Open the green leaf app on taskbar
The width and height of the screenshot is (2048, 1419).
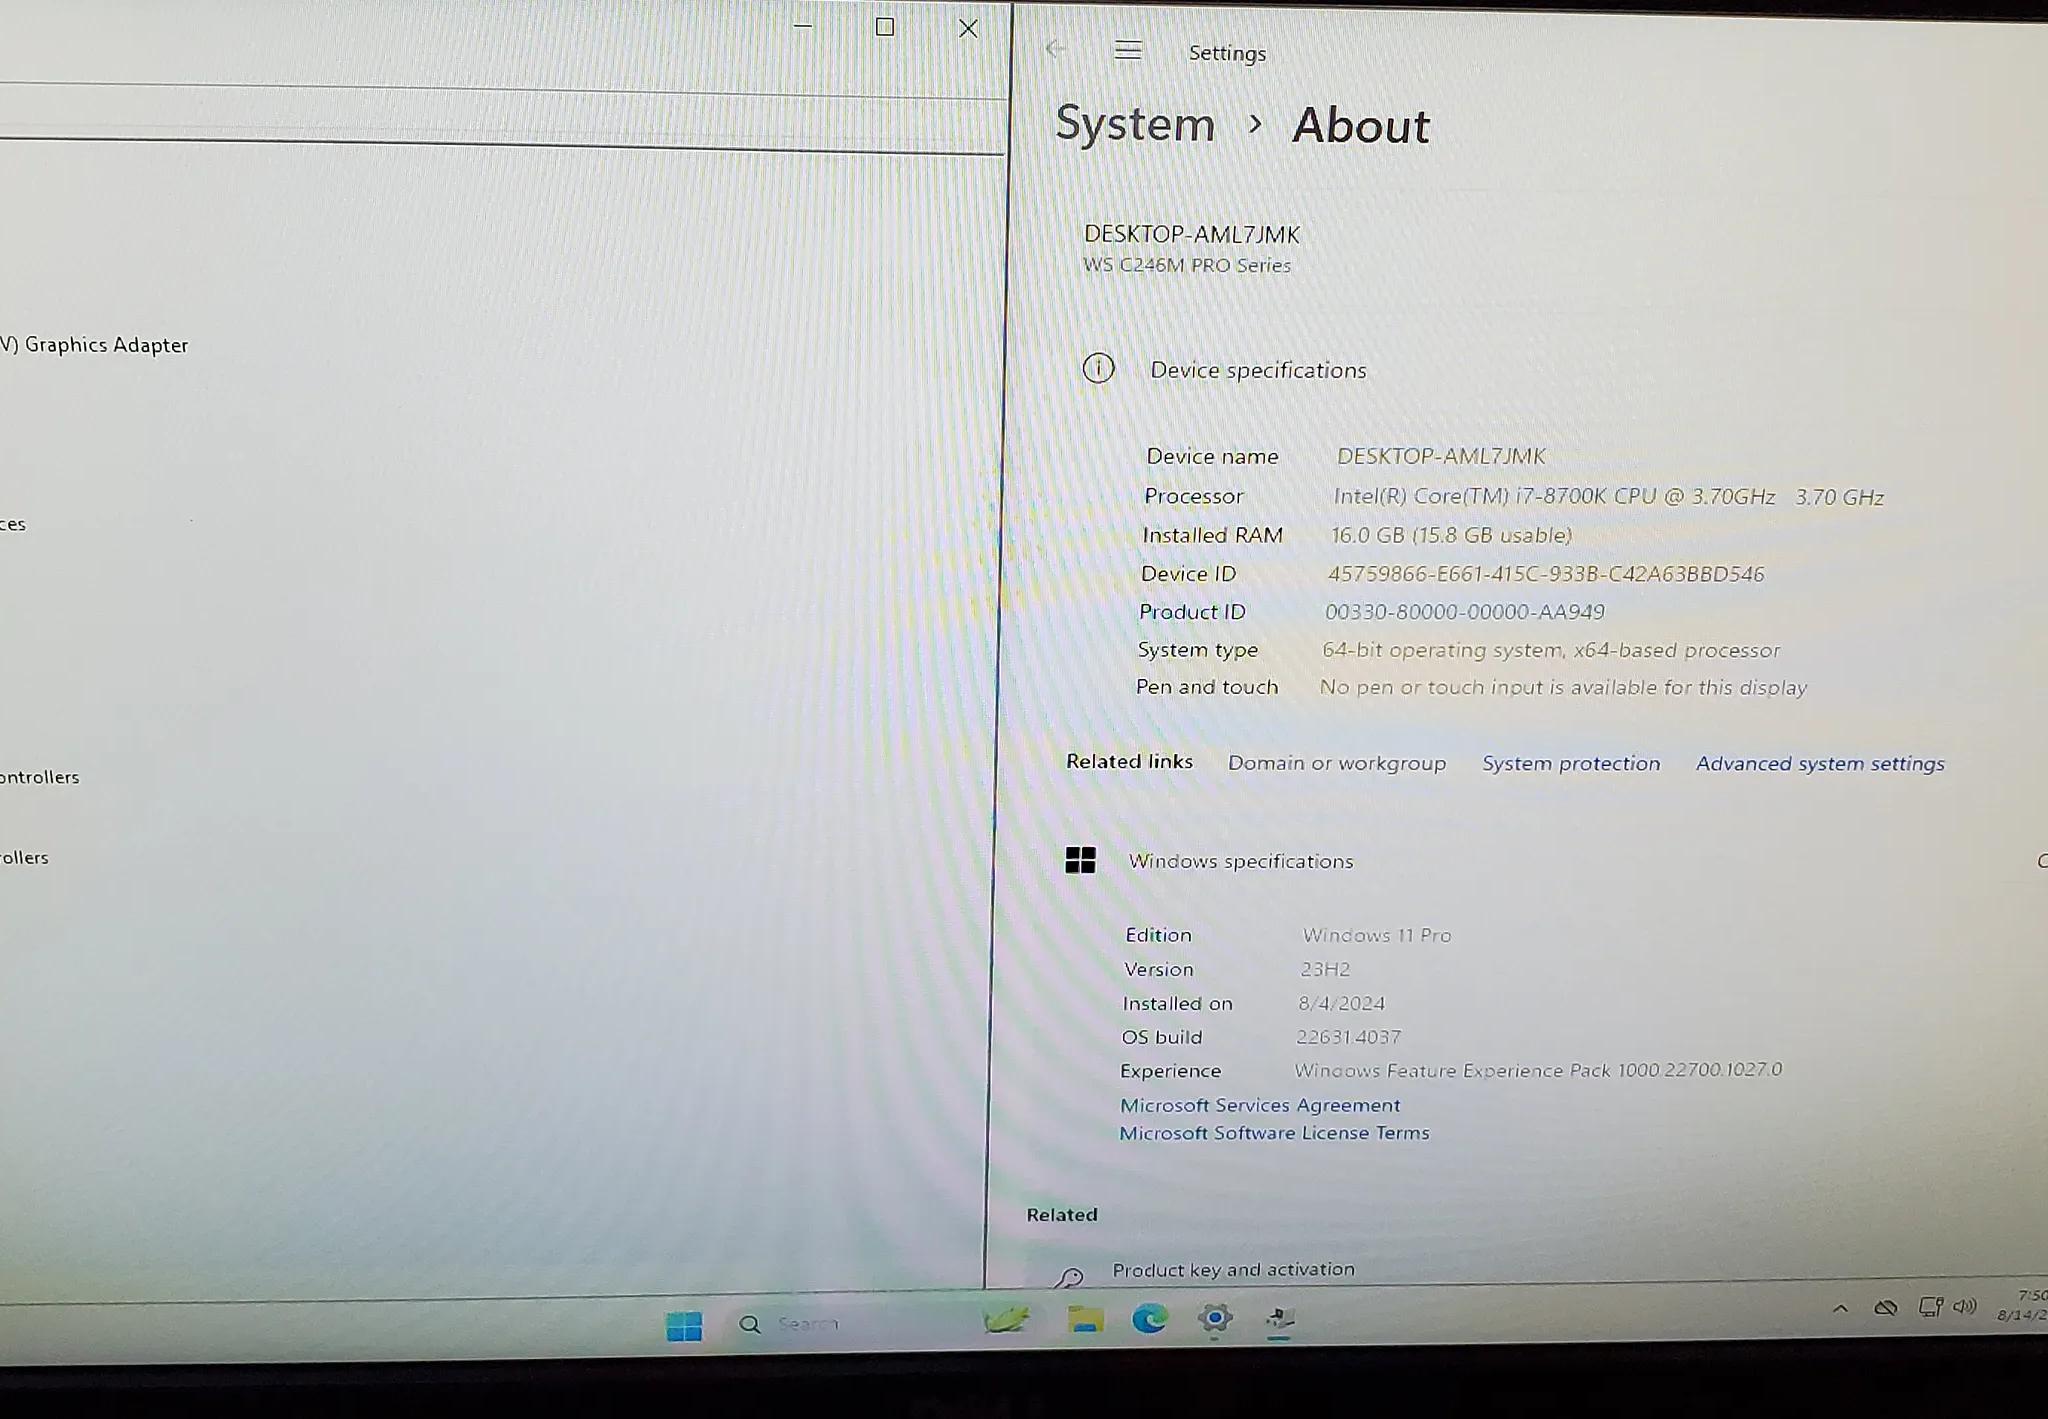click(x=1006, y=1320)
